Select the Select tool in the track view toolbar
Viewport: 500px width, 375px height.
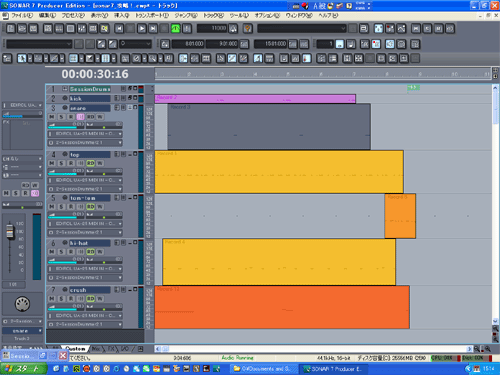coord(22,59)
